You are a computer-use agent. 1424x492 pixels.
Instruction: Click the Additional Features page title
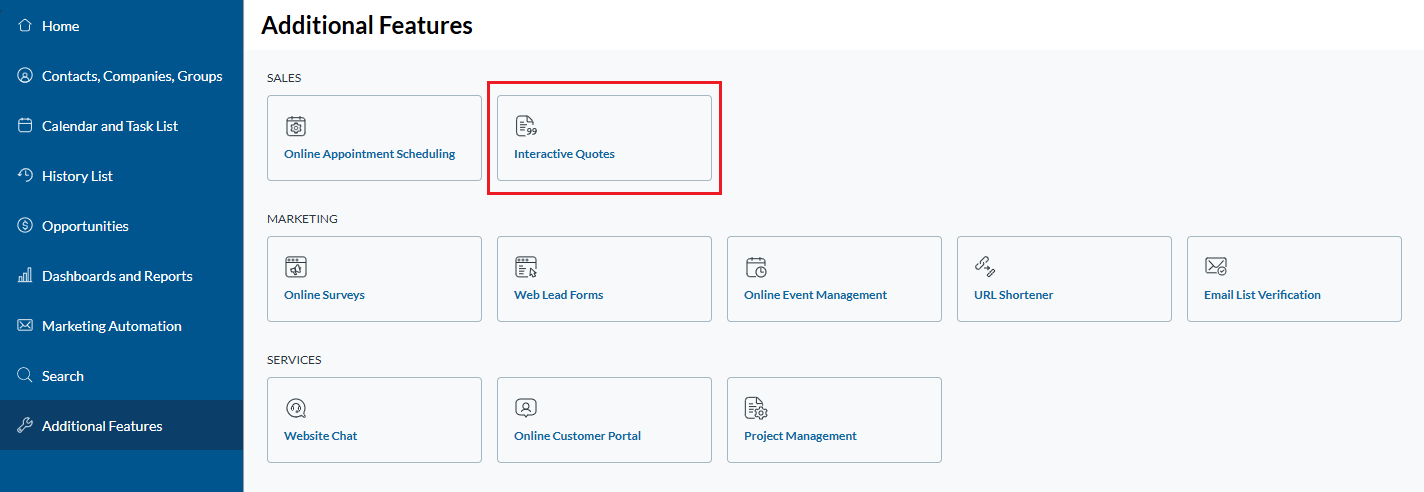(367, 25)
